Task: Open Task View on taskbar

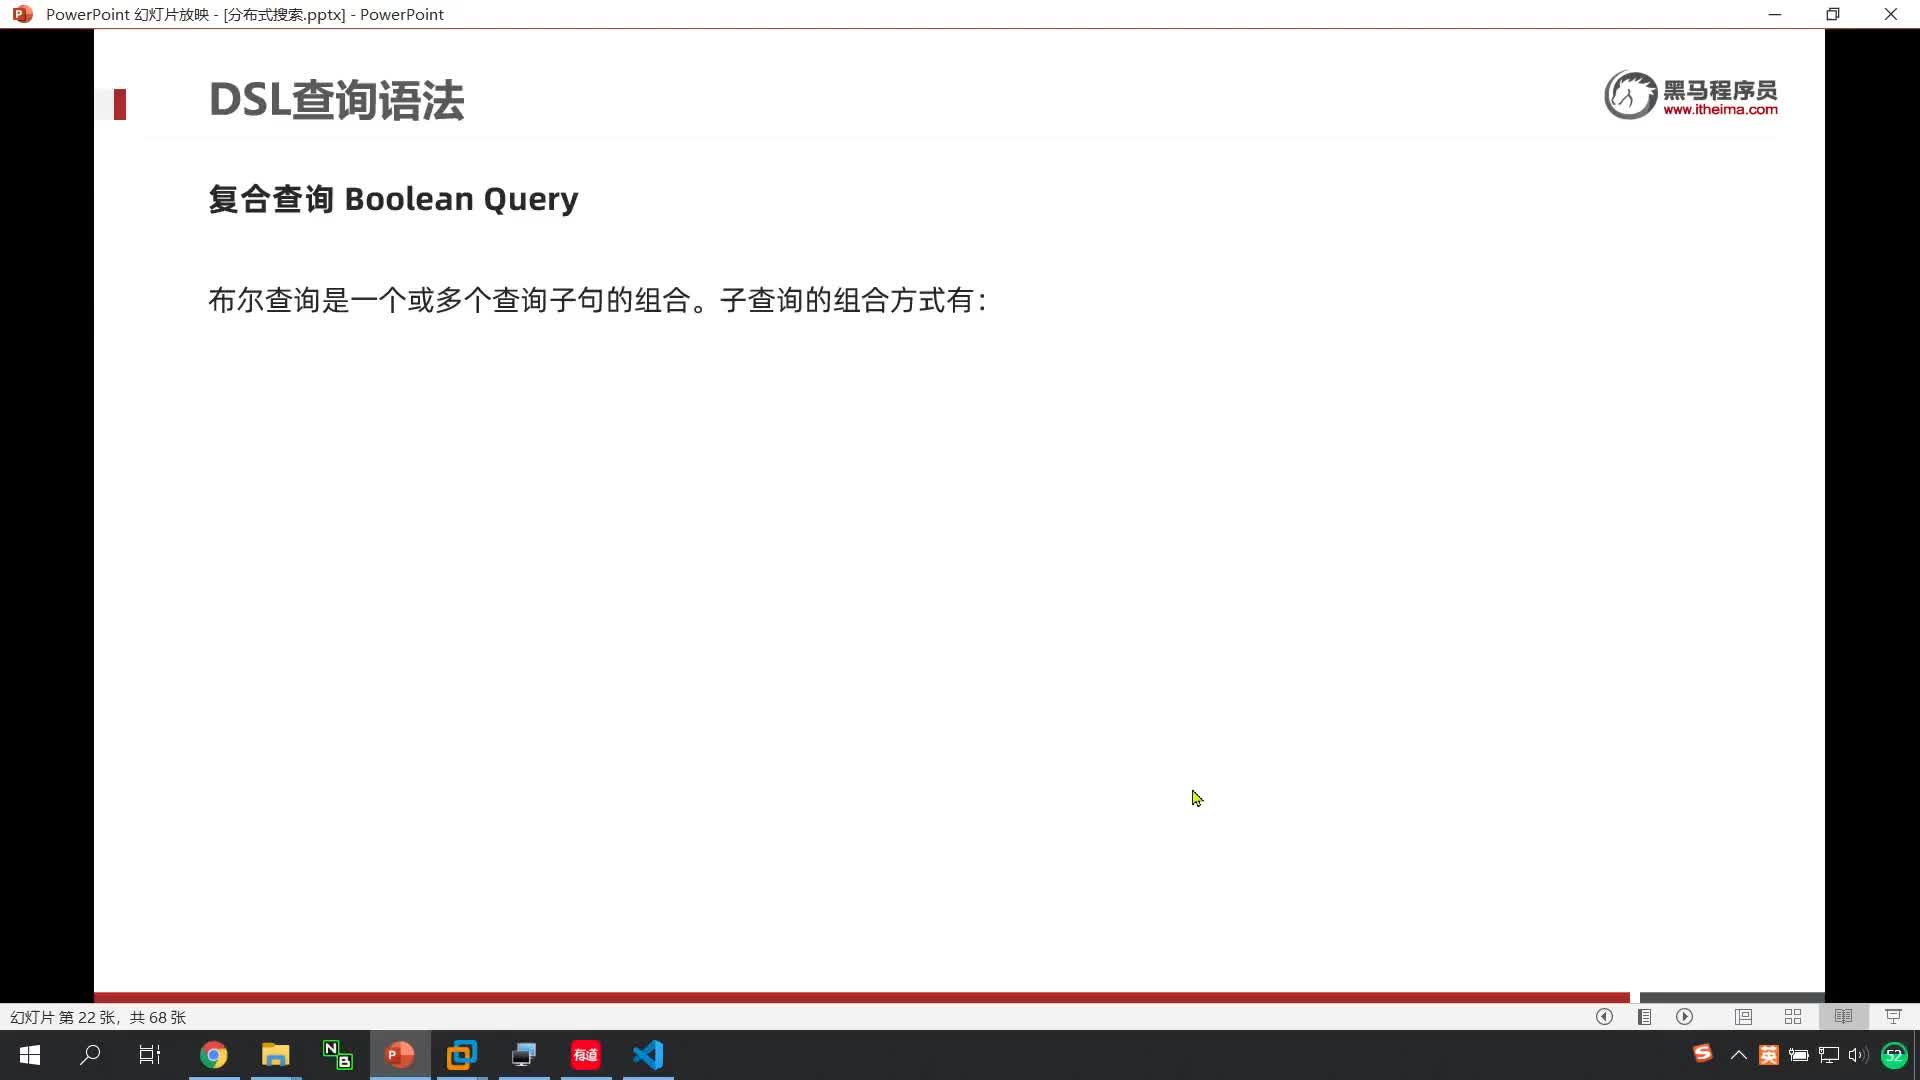Action: click(x=150, y=1055)
